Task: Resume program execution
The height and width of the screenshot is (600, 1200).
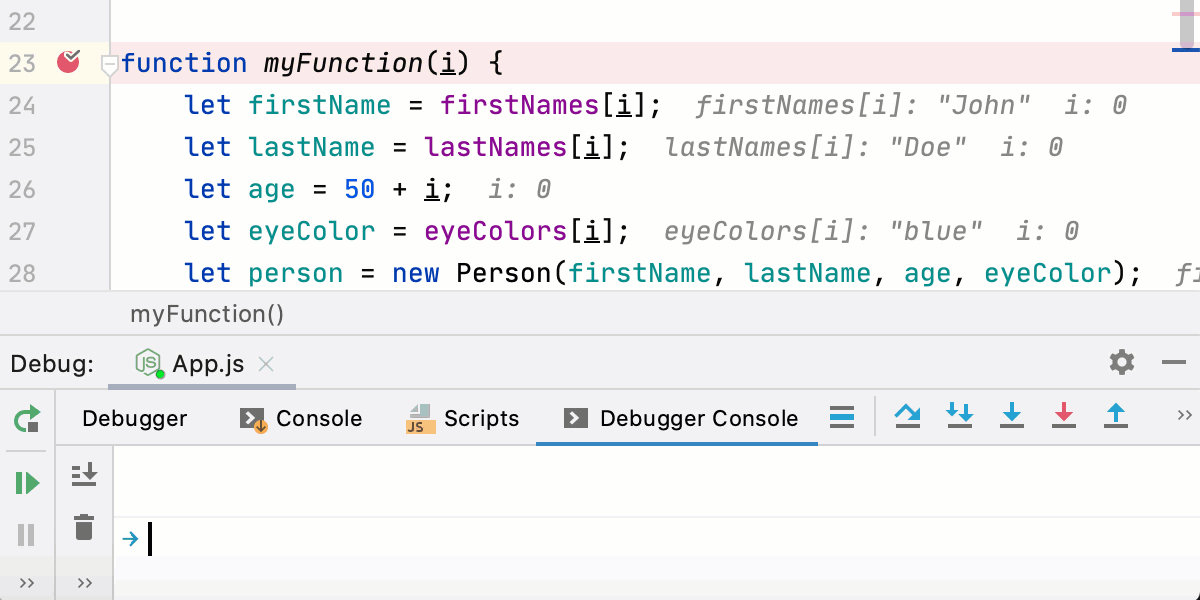Action: click(27, 484)
